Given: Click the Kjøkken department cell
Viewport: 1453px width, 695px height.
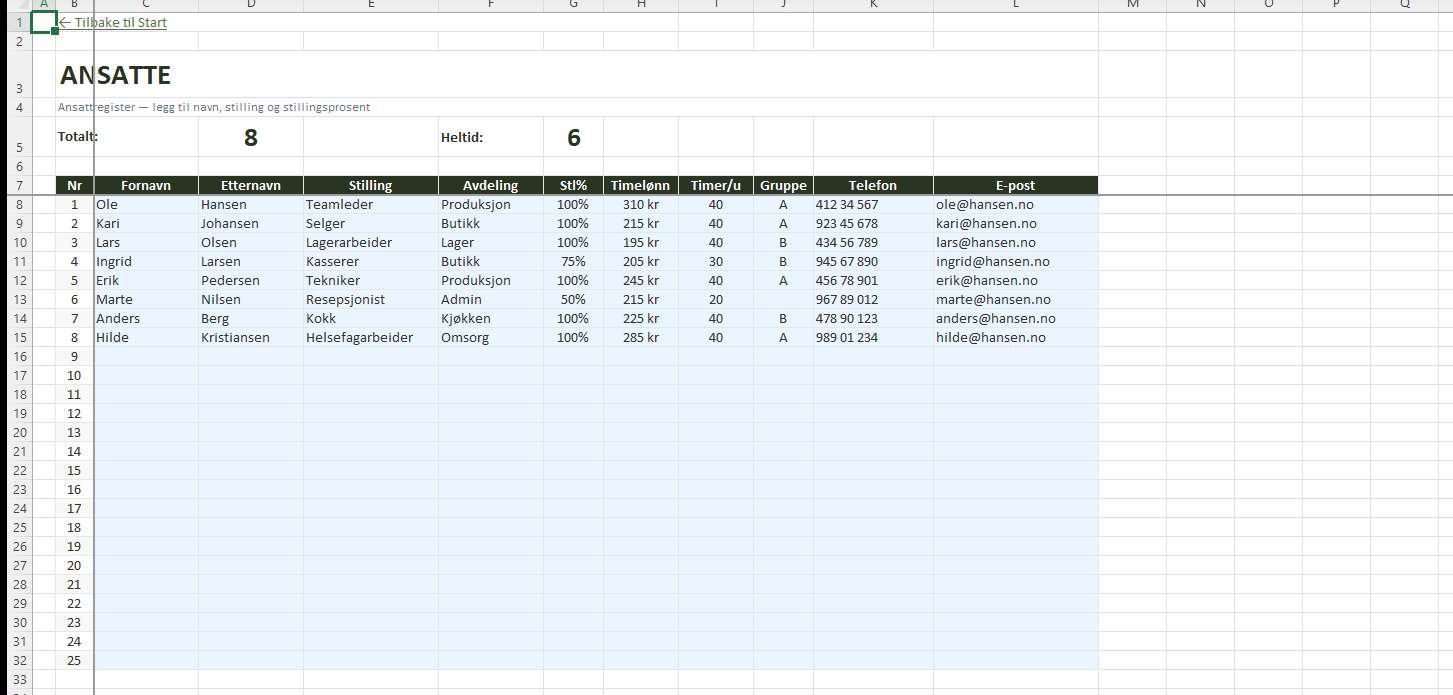Looking at the screenshot, I should (466, 318).
